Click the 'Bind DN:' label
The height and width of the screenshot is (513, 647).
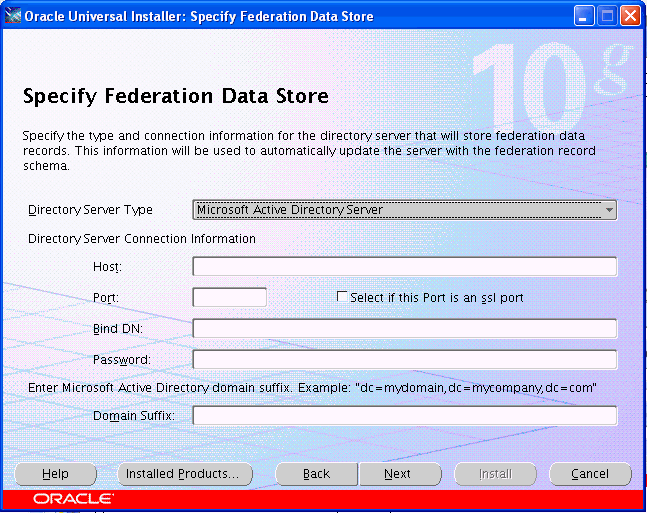[x=118, y=329]
